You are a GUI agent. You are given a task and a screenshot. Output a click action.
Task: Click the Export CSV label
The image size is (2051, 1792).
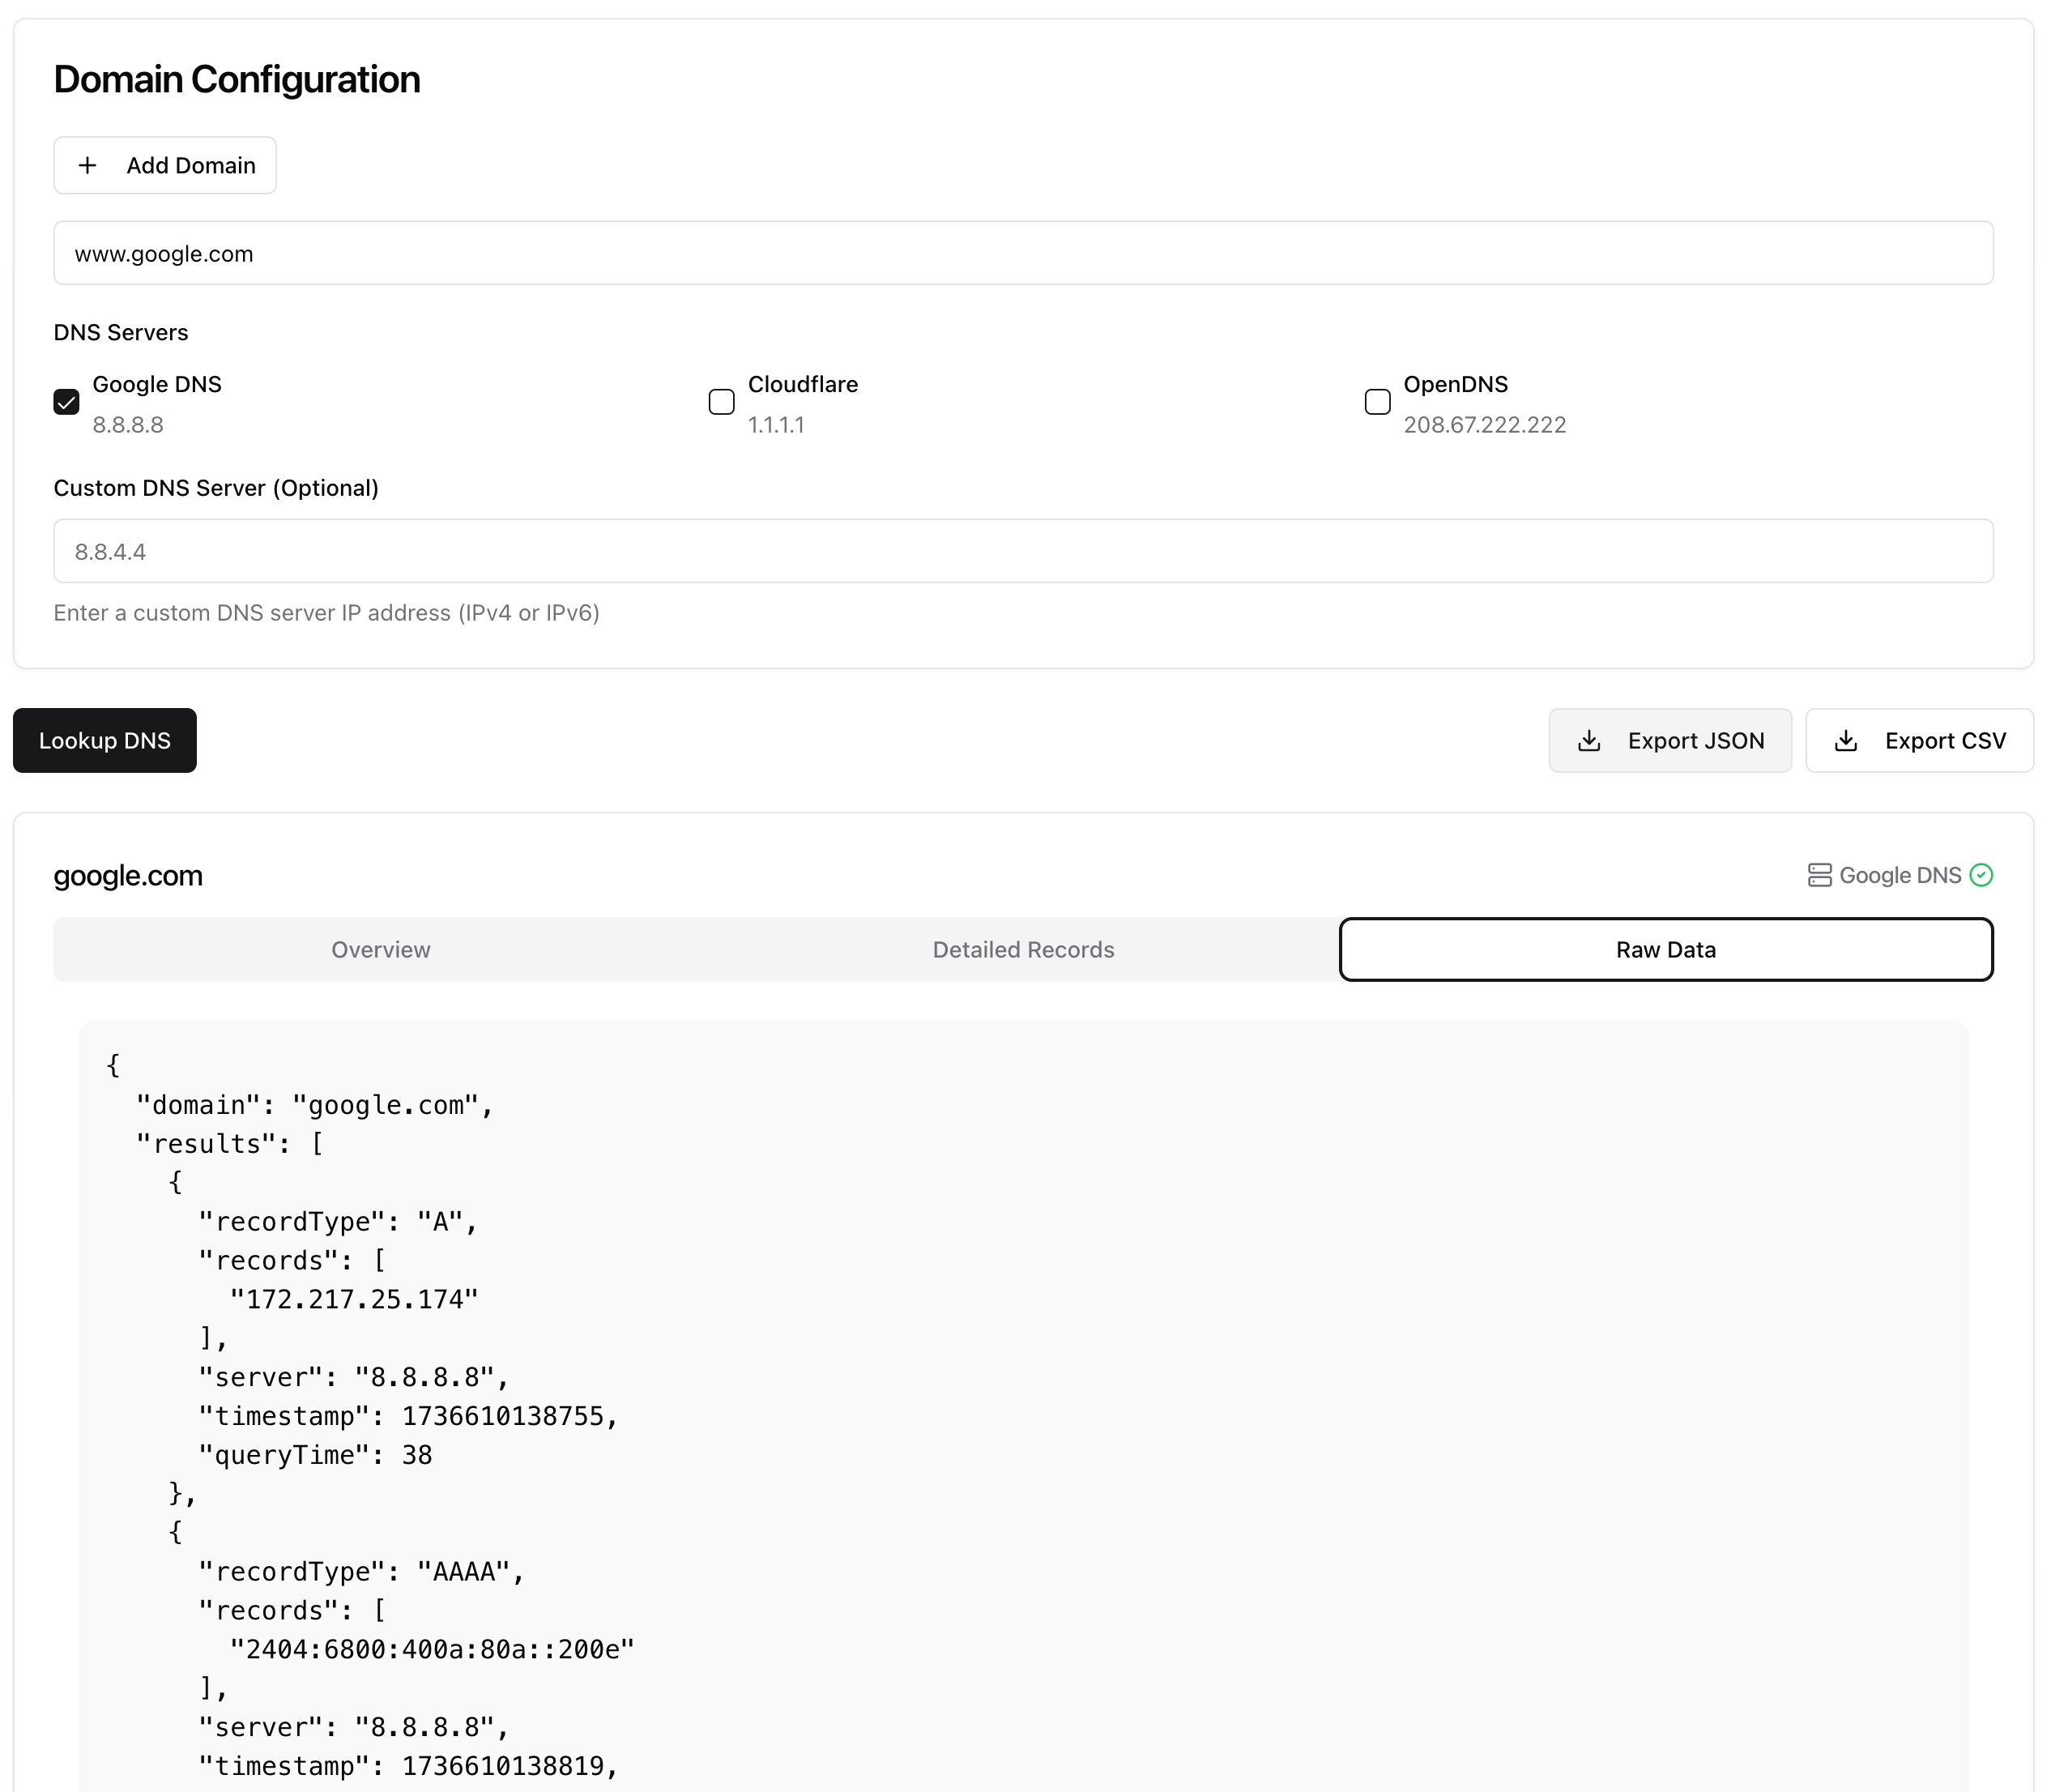[1945, 741]
